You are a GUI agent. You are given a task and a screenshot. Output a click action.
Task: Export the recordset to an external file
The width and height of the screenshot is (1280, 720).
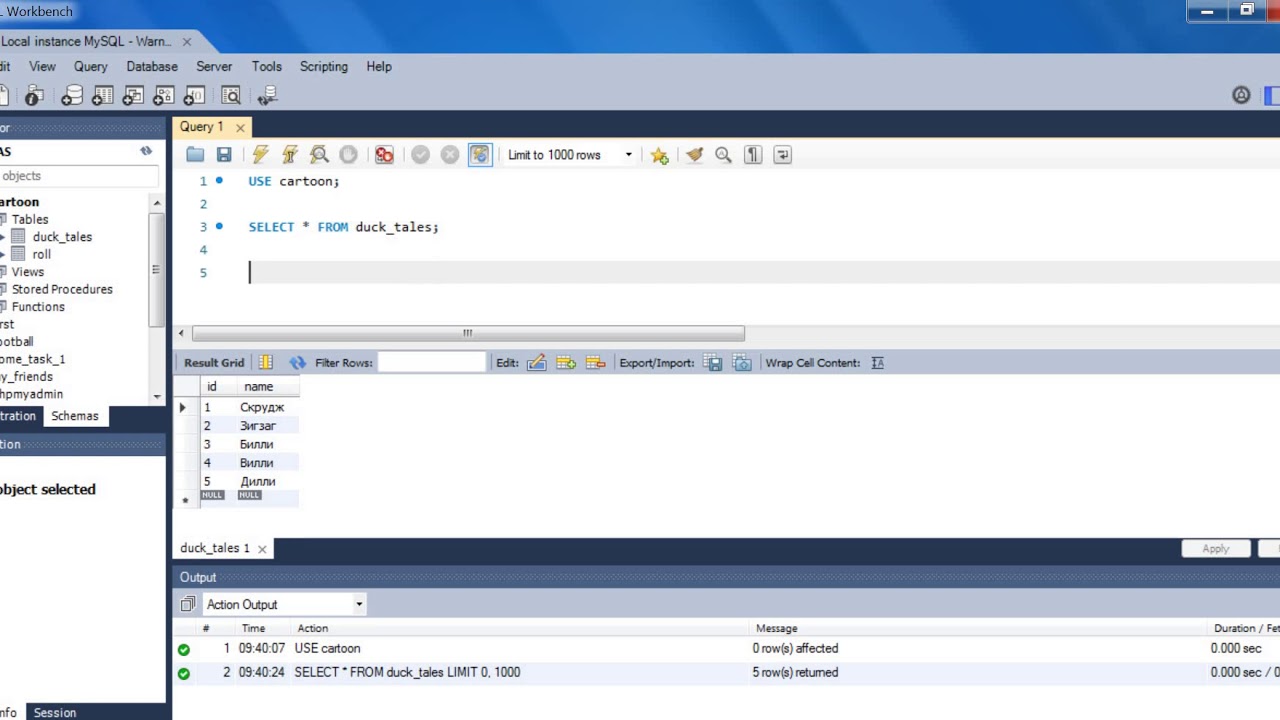point(713,363)
